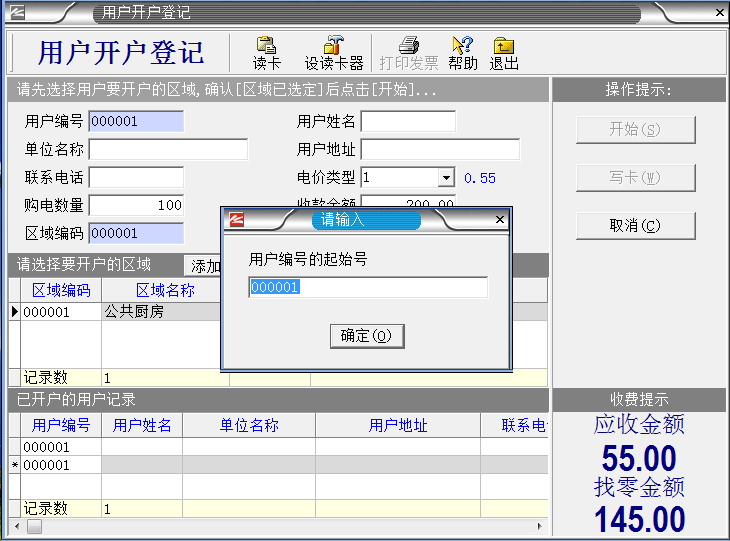The image size is (730, 541).
Task: Click the 写卡(W) write card button
Action: (635, 177)
